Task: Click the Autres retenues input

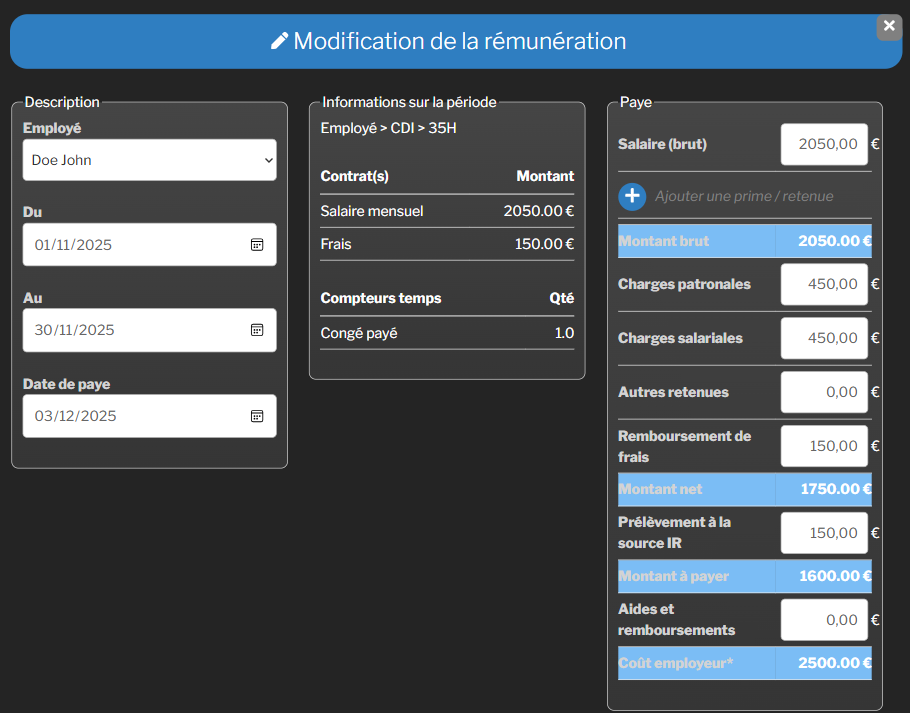Action: point(823,392)
